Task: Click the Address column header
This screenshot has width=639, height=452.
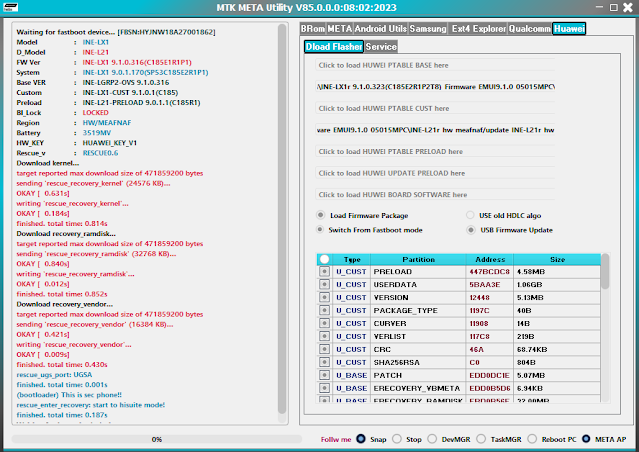Action: [x=490, y=259]
